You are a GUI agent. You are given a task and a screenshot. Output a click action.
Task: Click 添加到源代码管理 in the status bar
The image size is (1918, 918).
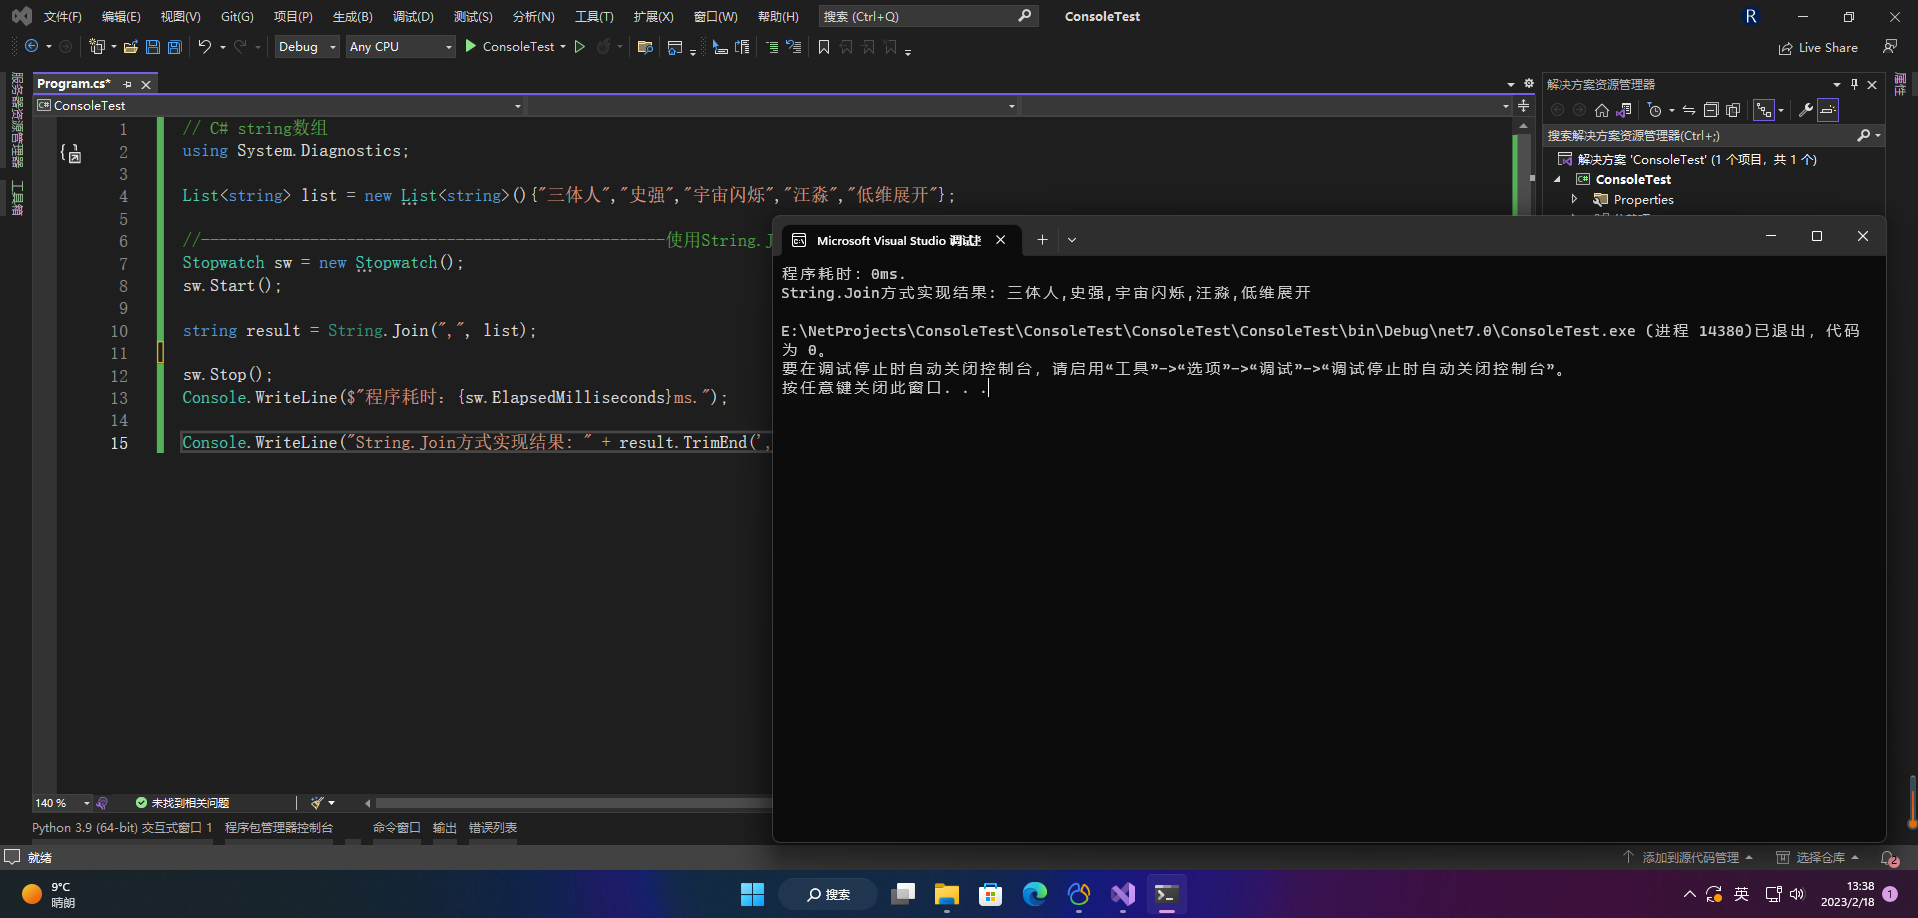pyautogui.click(x=1688, y=858)
